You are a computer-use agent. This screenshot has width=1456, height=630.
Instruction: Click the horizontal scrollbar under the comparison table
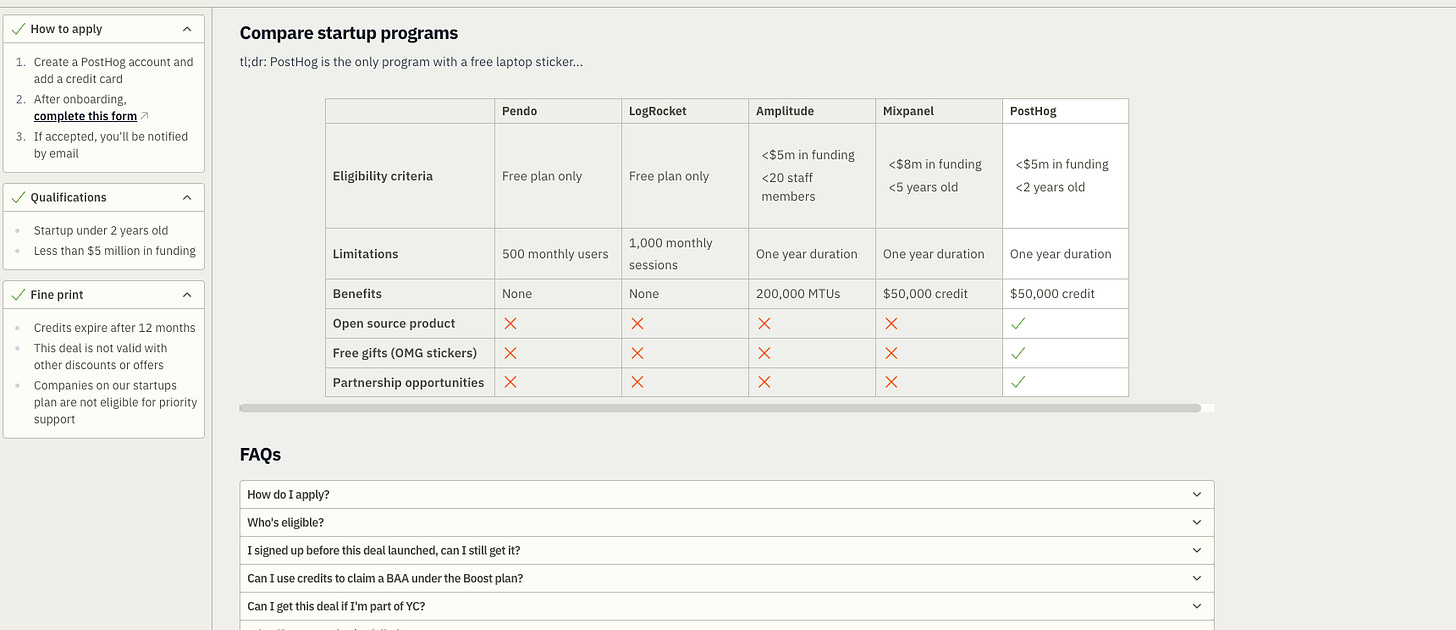tap(720, 408)
